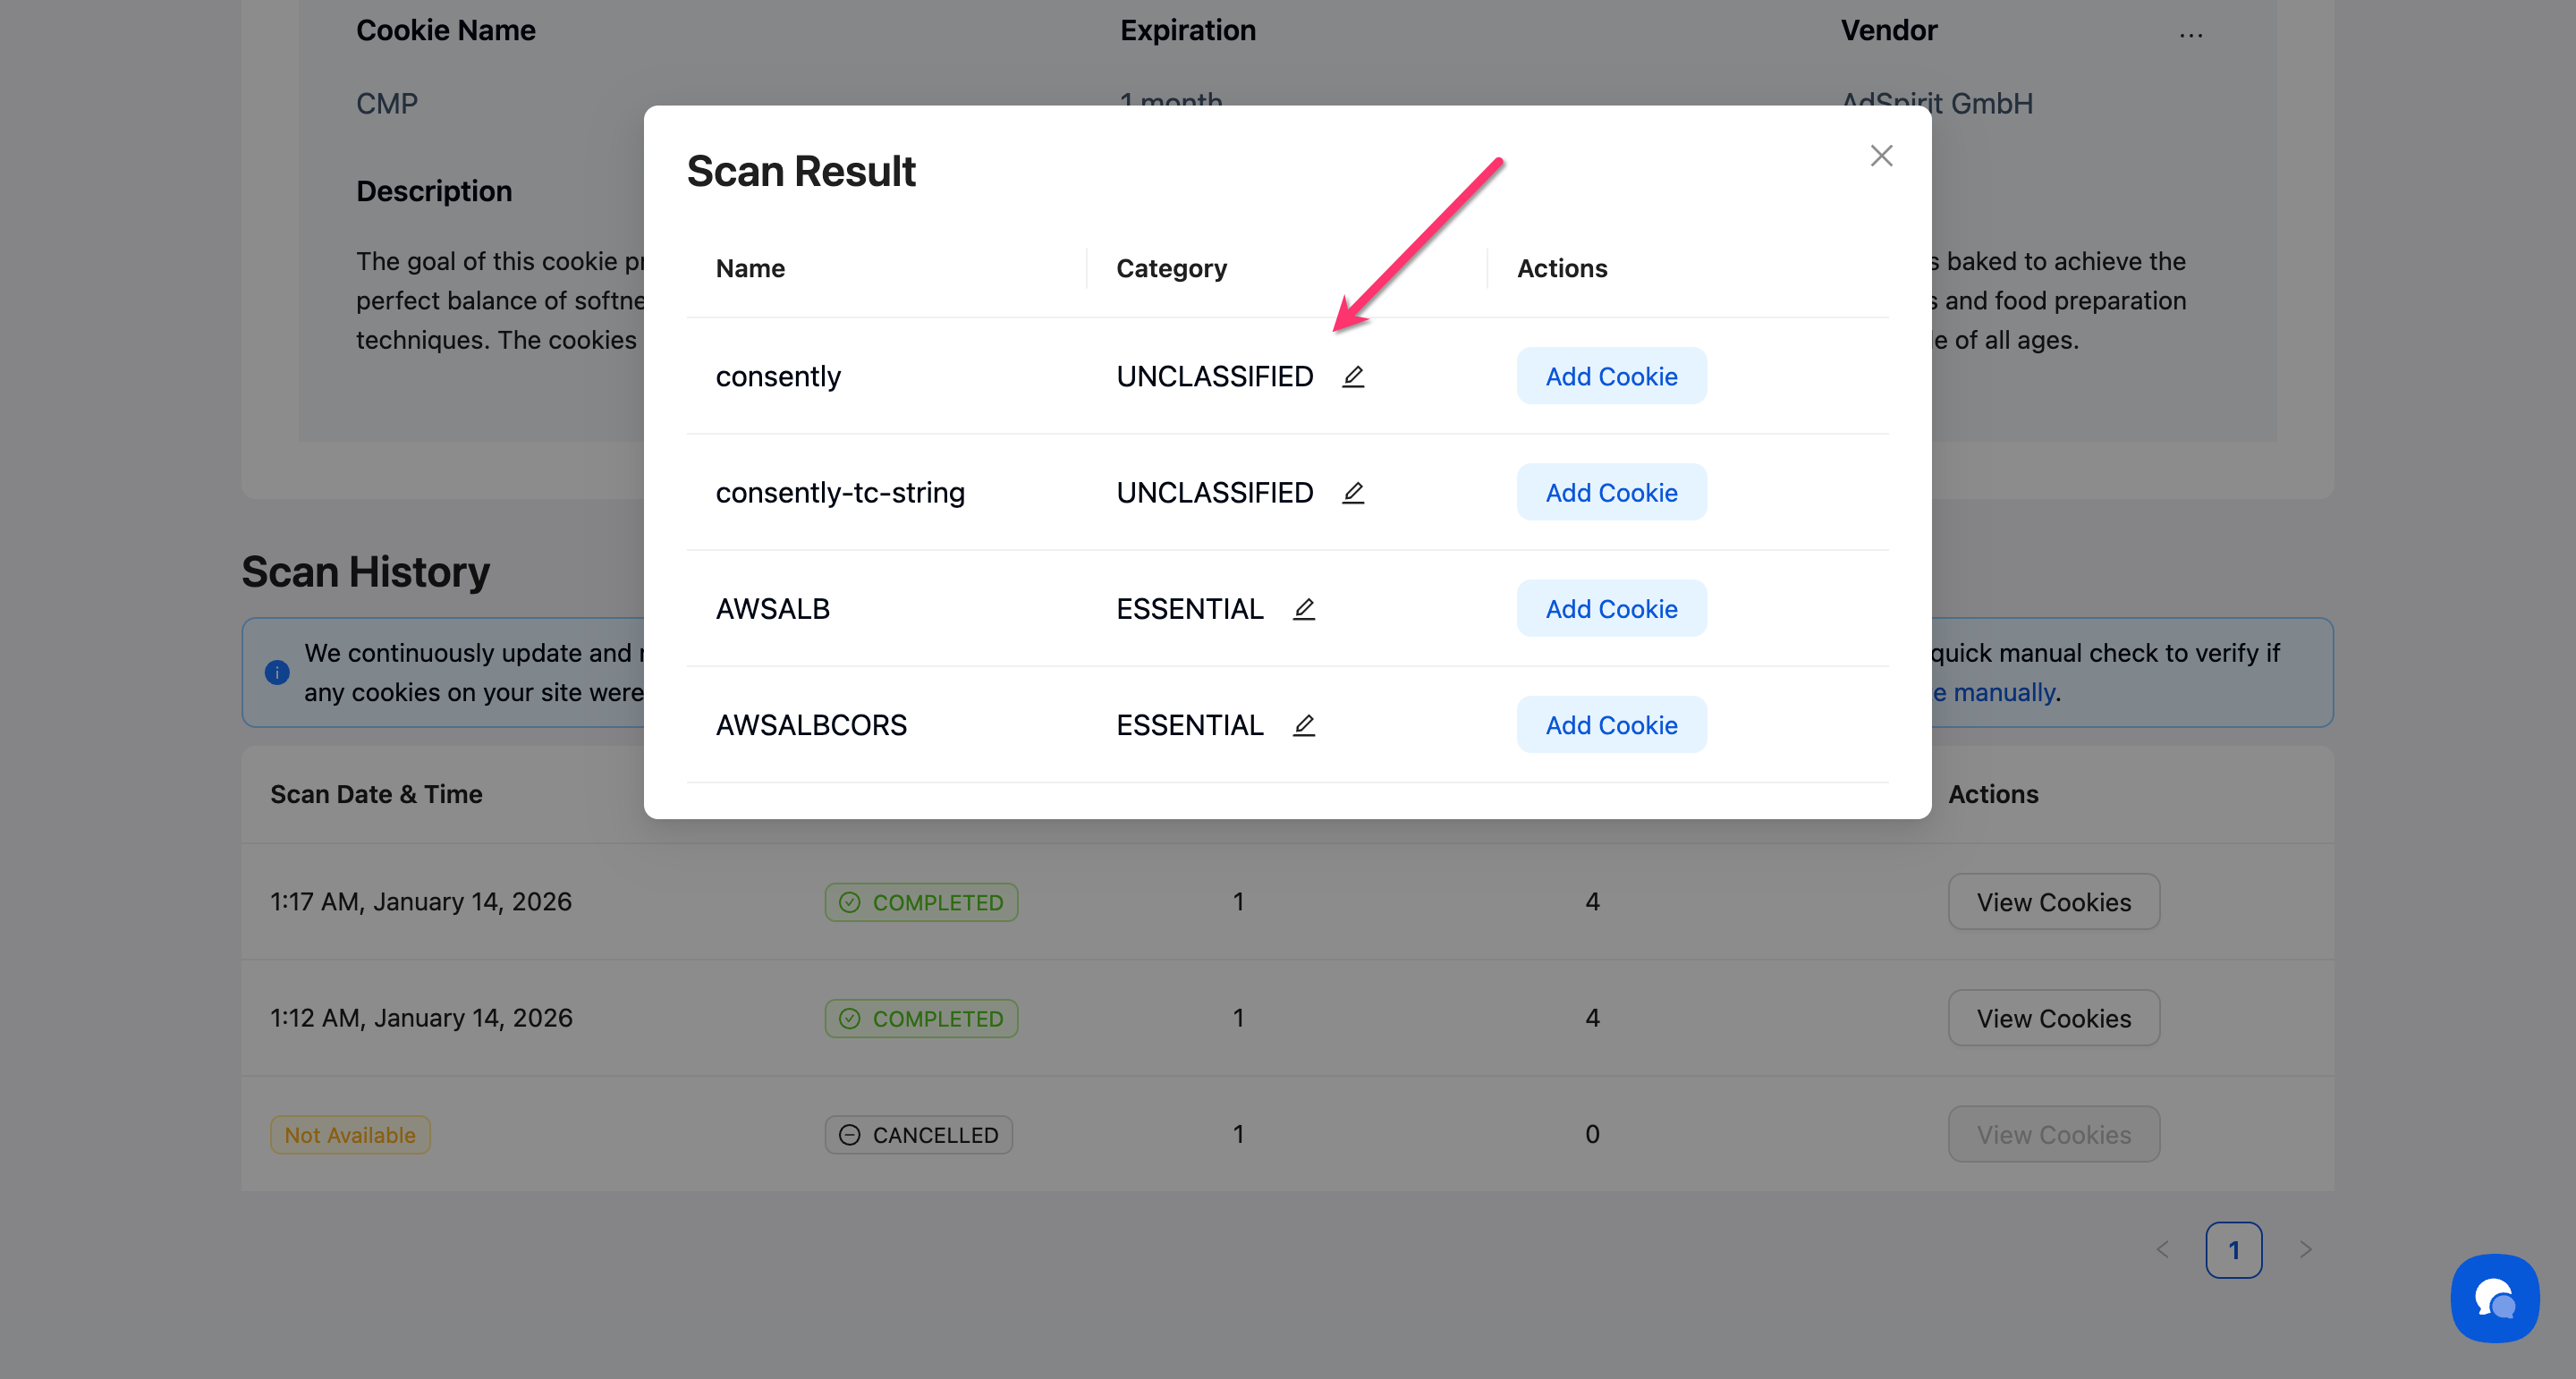Click the Name column header
Image resolution: width=2576 pixels, height=1379 pixels.
pos(750,268)
